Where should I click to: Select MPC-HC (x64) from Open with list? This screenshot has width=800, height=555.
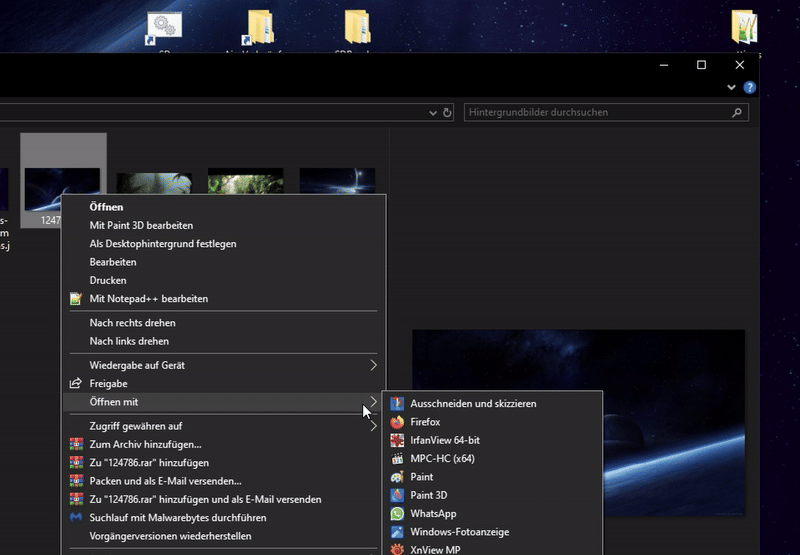[441, 459]
